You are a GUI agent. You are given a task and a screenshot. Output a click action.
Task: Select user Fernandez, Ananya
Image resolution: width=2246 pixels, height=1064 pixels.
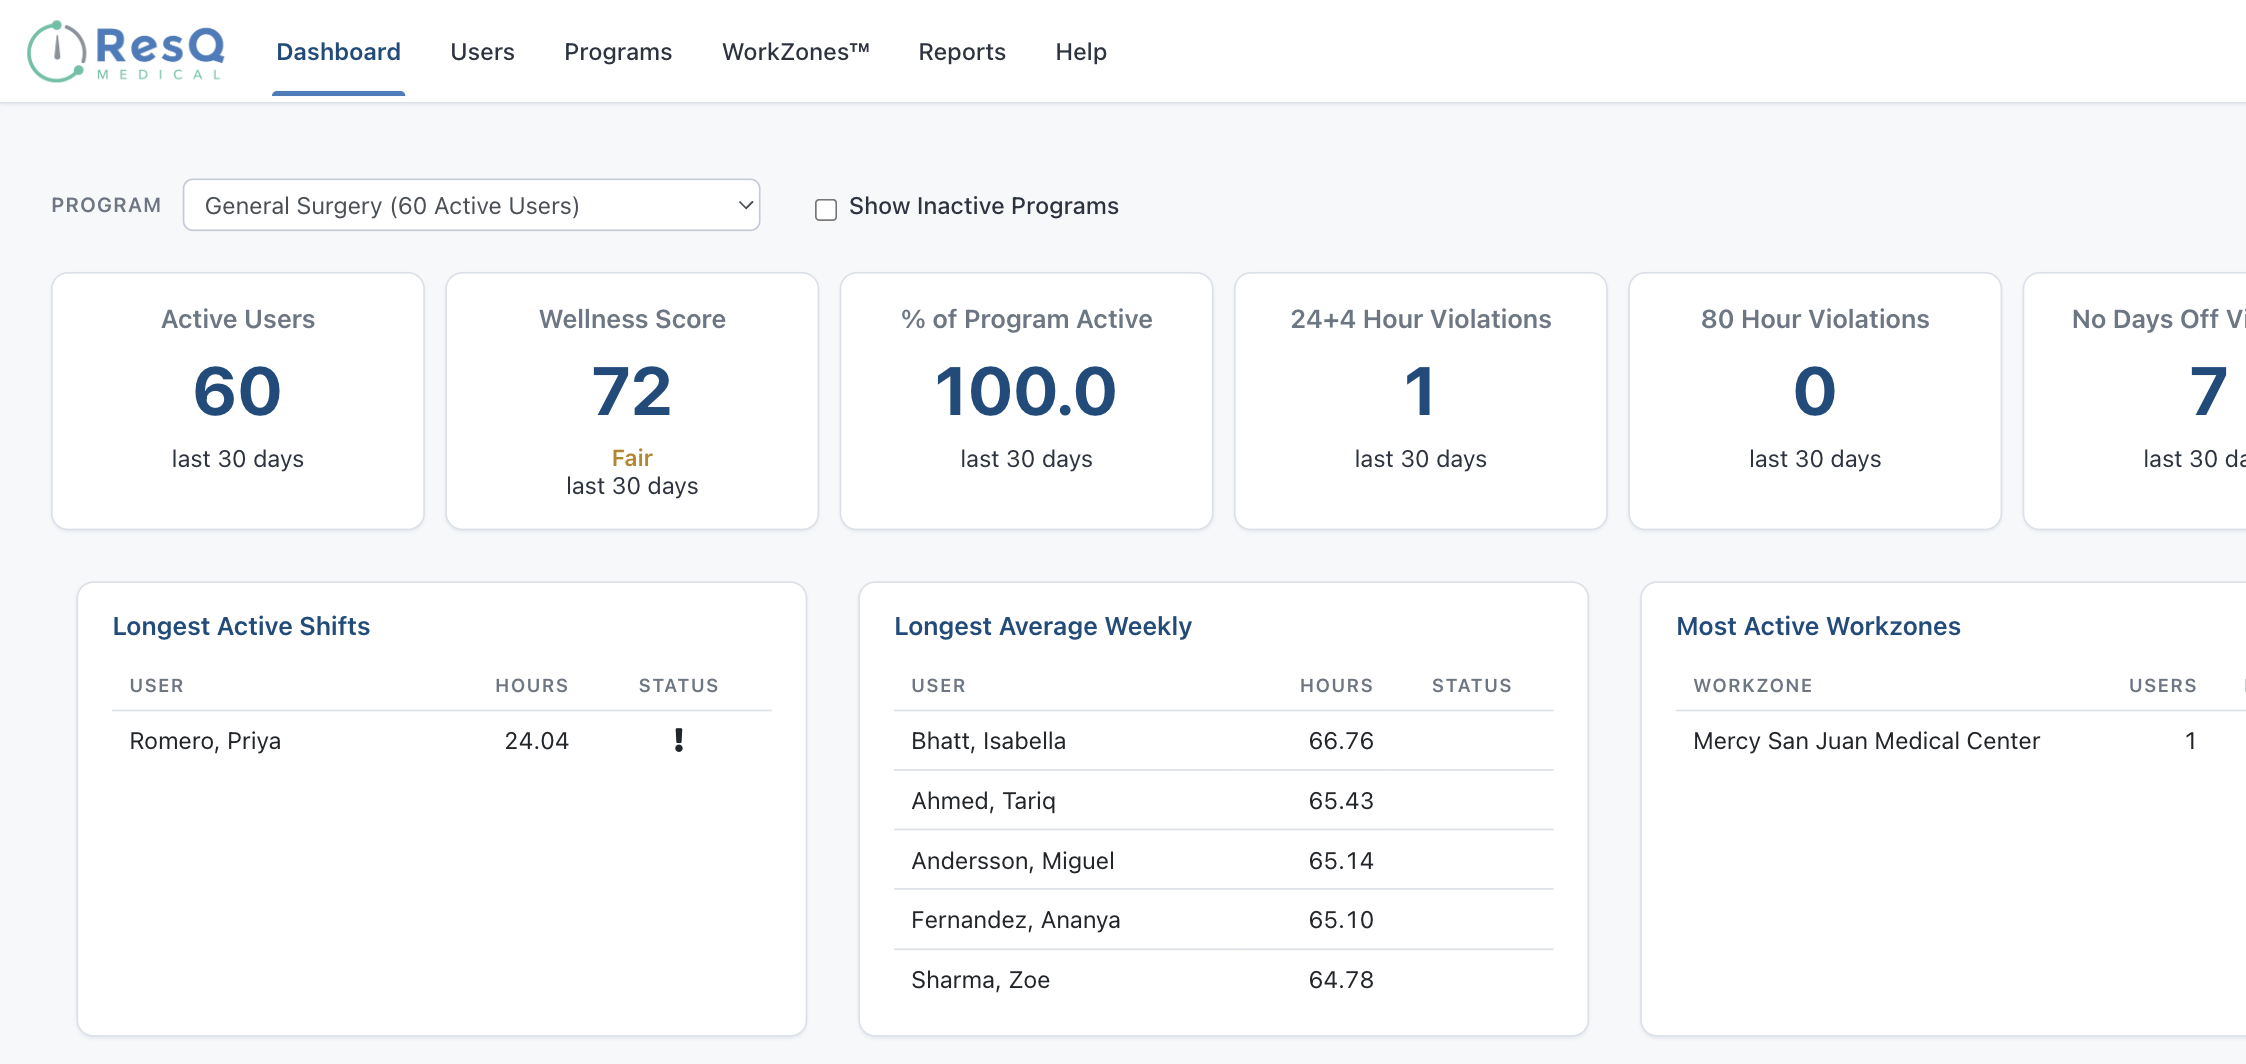pyautogui.click(x=1015, y=920)
